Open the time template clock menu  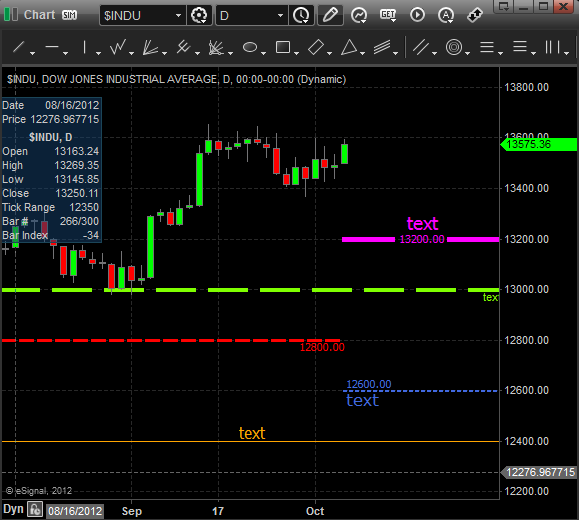click(301, 16)
